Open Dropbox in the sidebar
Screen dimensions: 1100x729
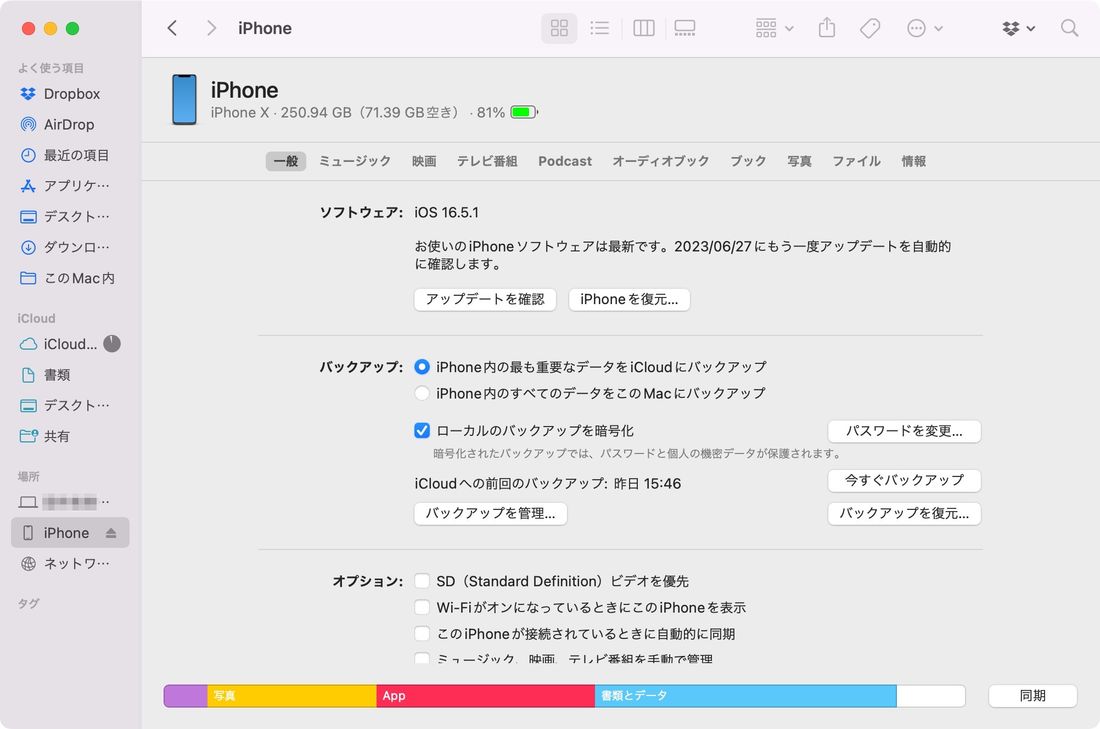tap(70, 94)
